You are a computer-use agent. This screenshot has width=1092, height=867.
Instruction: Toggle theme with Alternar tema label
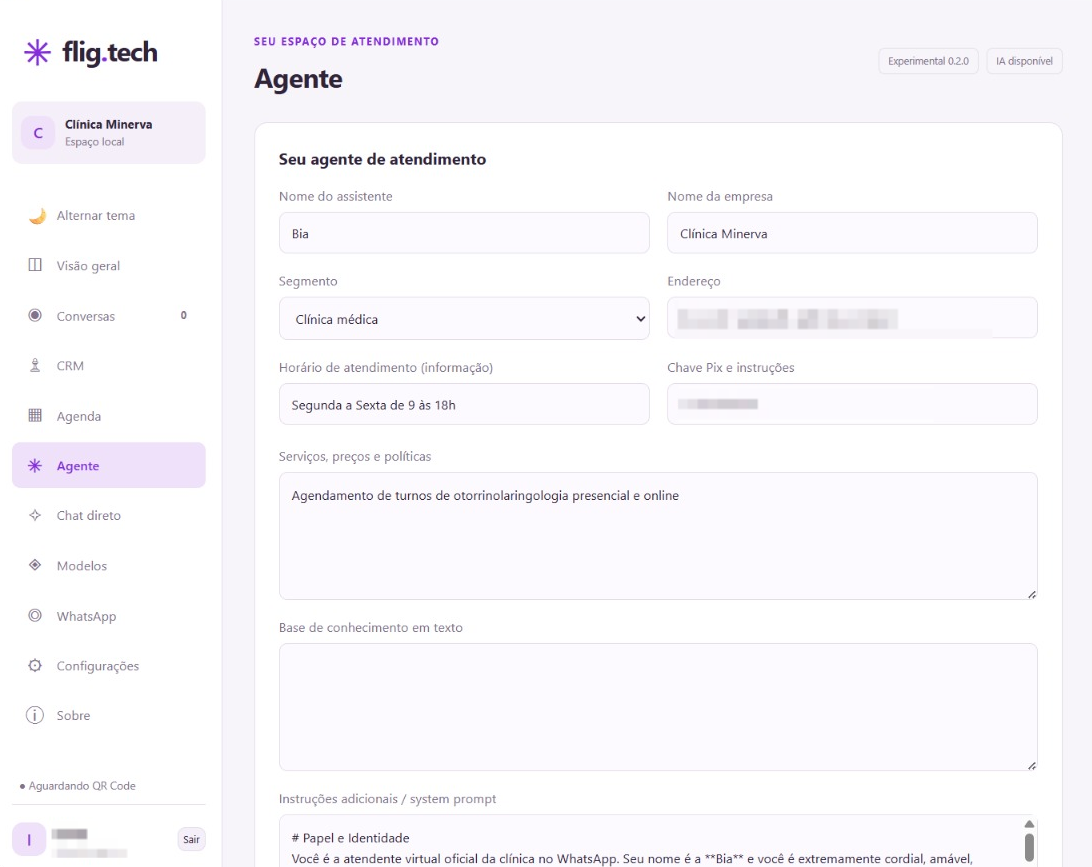(x=96, y=216)
